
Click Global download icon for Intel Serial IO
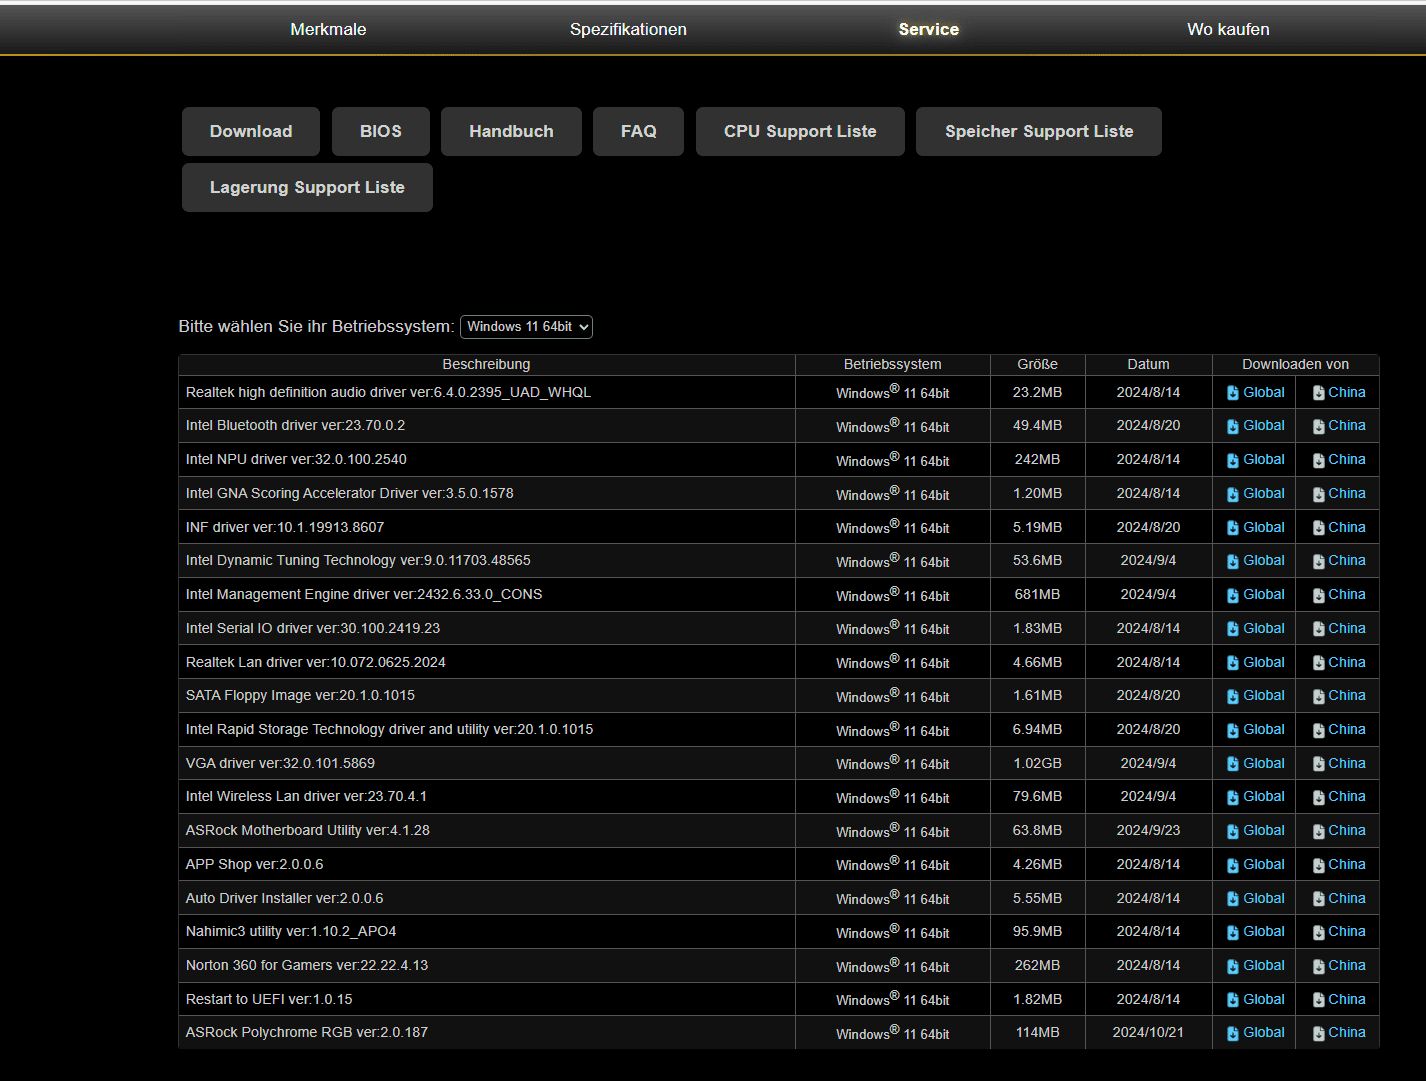coord(1233,629)
